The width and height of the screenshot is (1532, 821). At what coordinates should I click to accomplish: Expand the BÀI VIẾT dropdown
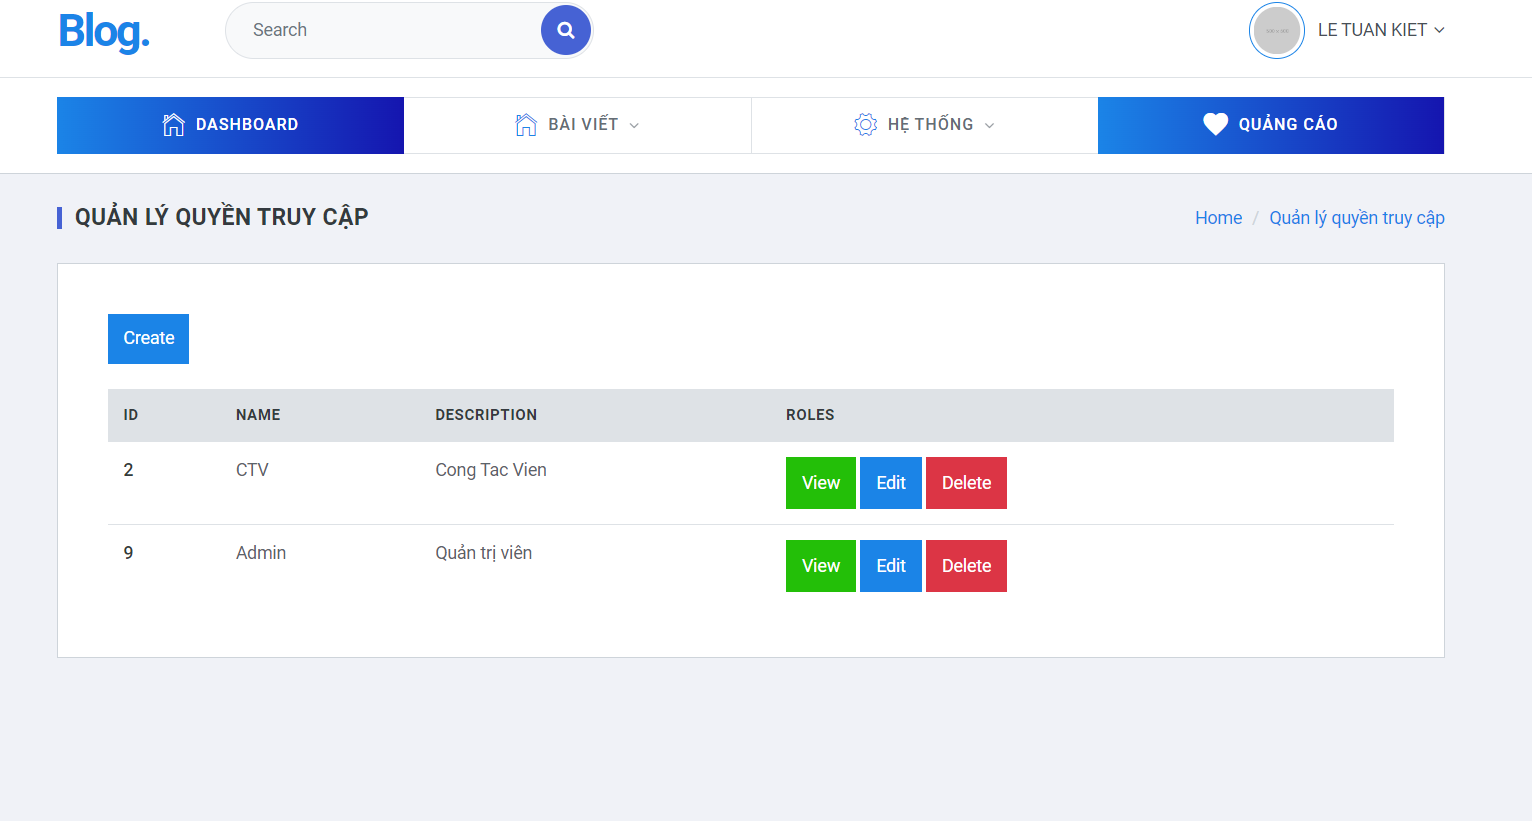(x=577, y=124)
